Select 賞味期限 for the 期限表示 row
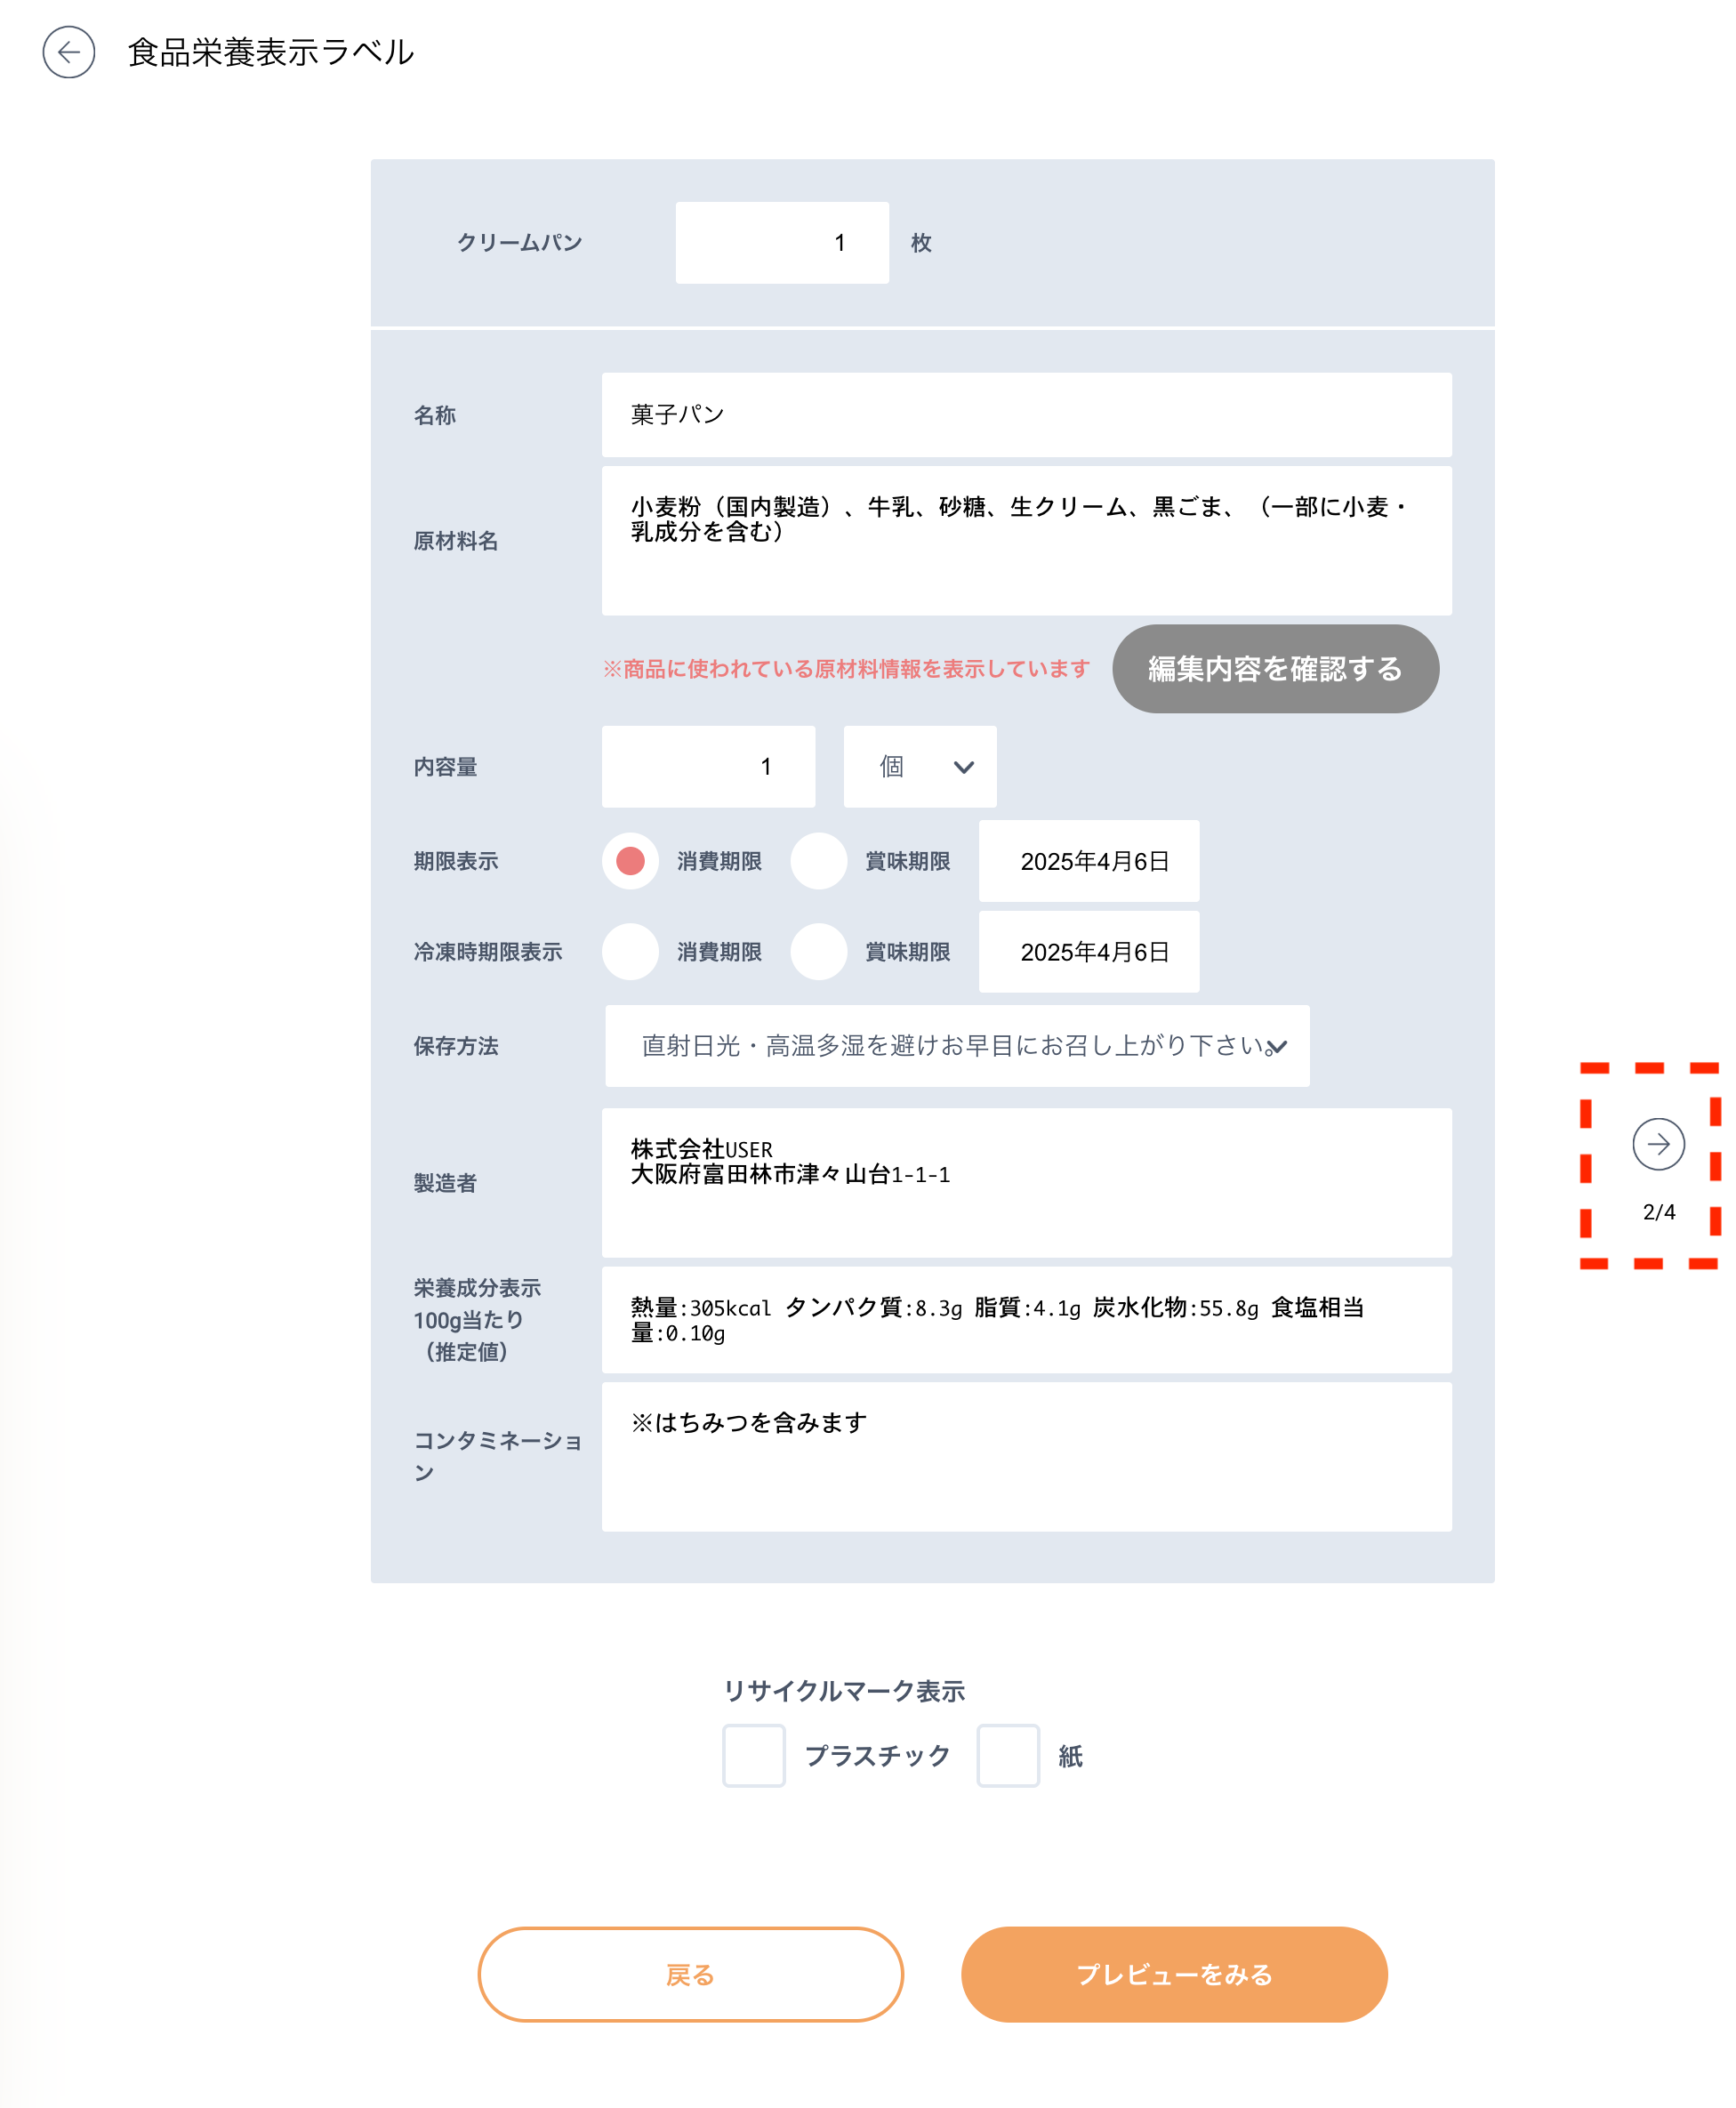The height and width of the screenshot is (2108, 1736). 819,861
